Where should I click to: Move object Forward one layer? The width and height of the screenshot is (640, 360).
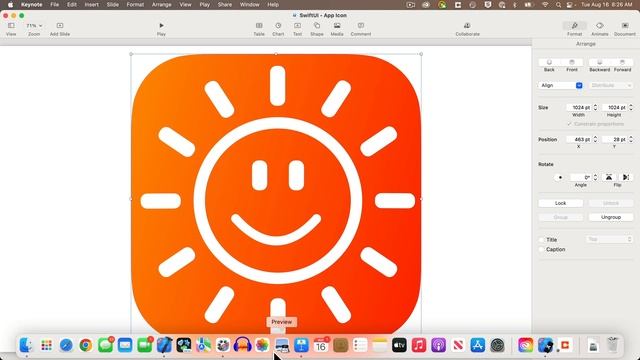tap(622, 62)
